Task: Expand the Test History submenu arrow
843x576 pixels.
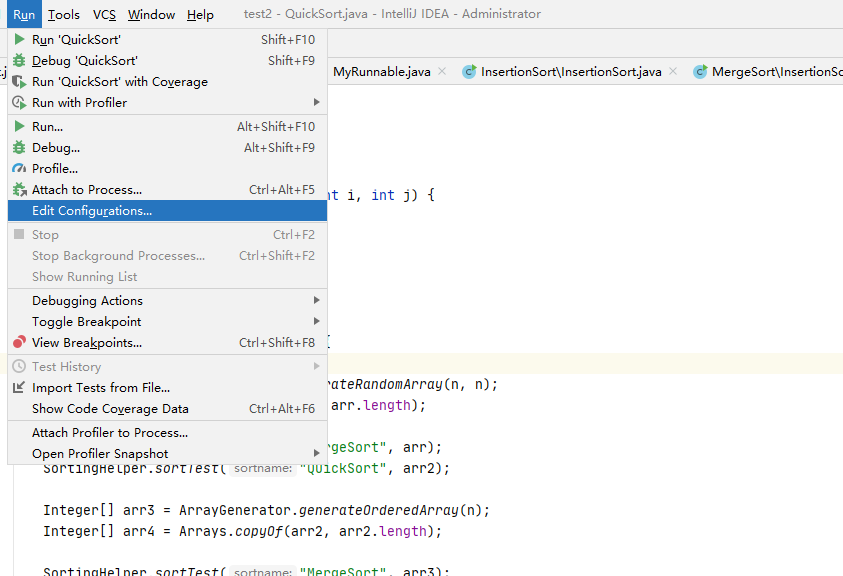Action: (317, 366)
